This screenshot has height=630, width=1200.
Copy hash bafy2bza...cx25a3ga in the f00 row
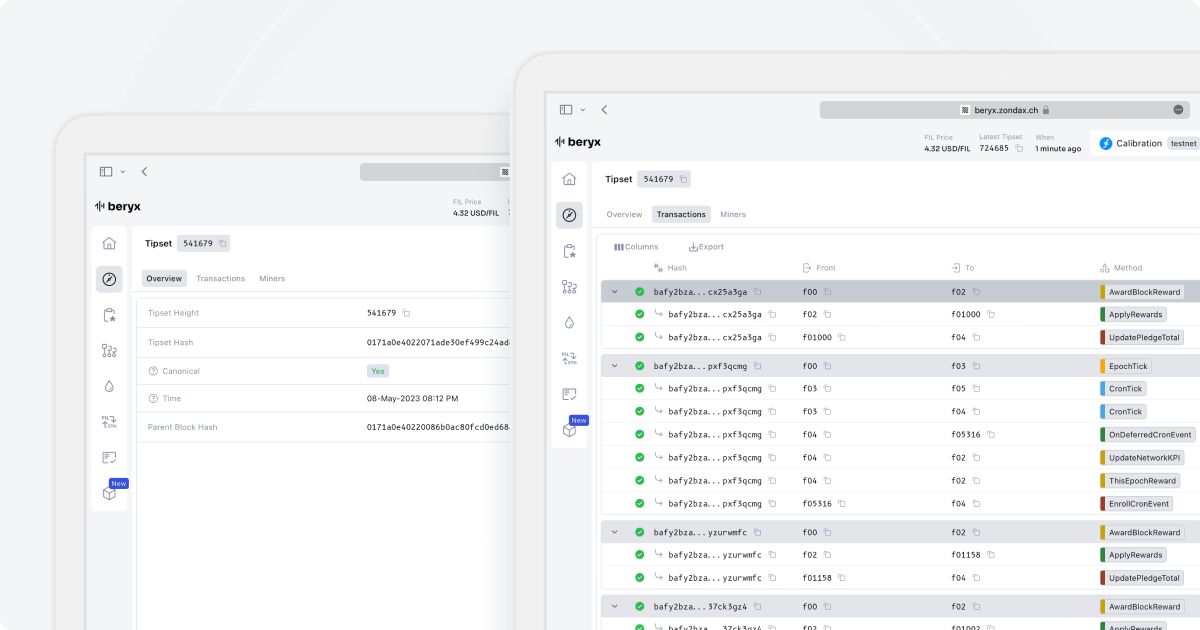point(758,292)
